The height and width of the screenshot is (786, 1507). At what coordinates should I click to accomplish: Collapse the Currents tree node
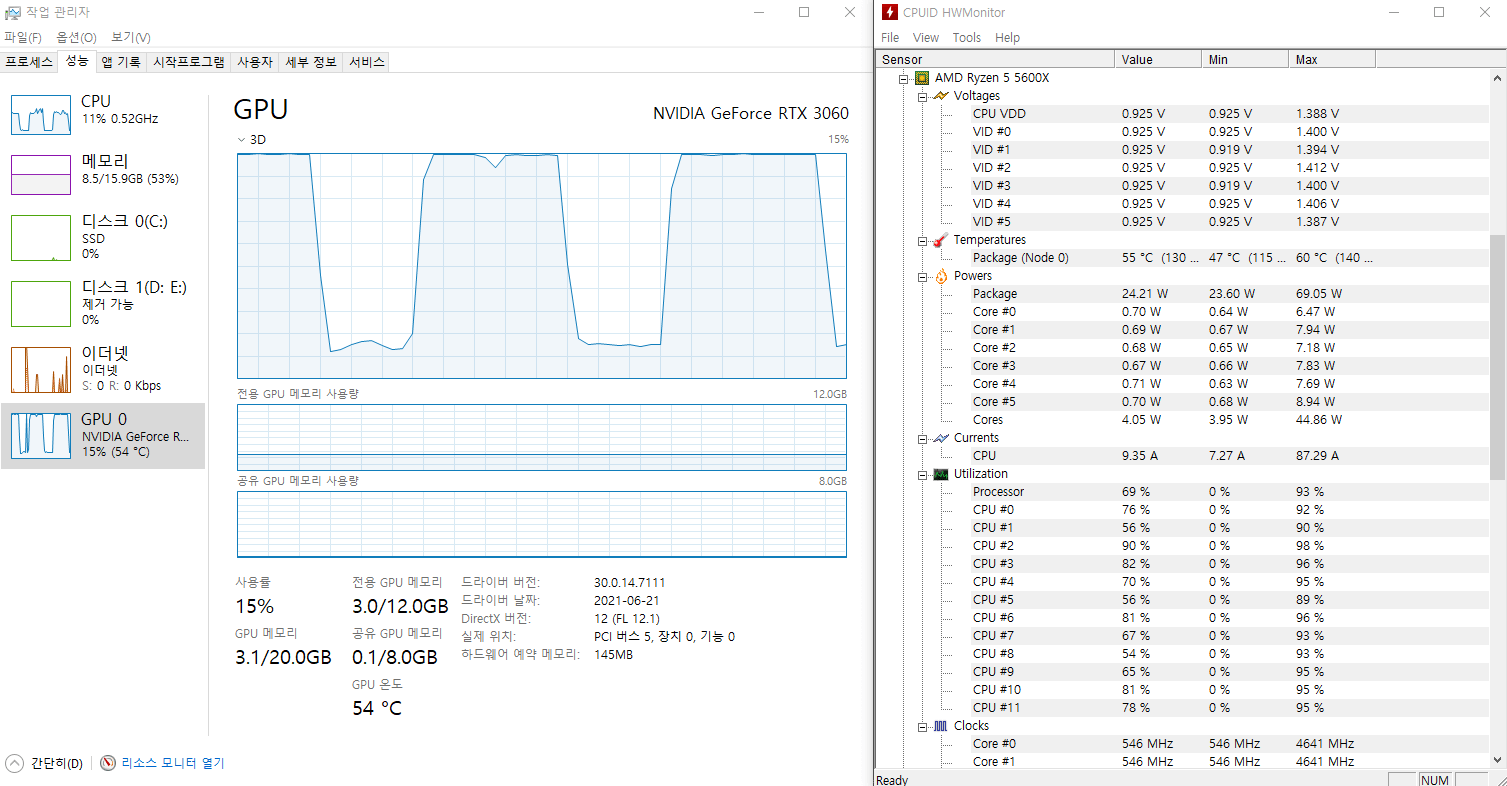click(922, 438)
